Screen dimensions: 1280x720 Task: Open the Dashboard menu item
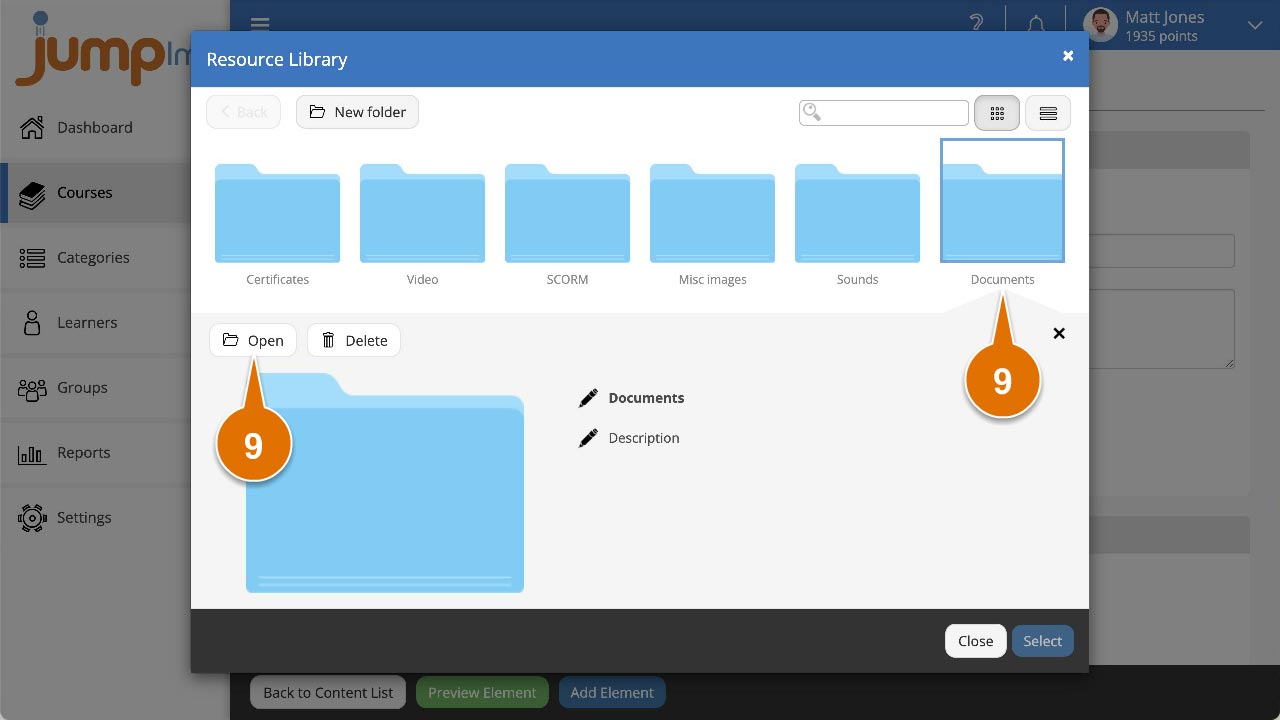(x=94, y=127)
